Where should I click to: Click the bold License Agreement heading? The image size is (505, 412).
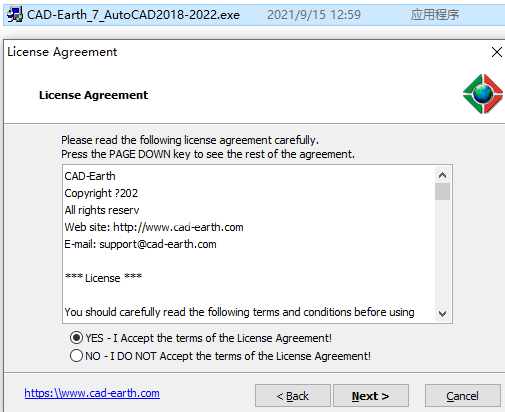click(x=93, y=95)
